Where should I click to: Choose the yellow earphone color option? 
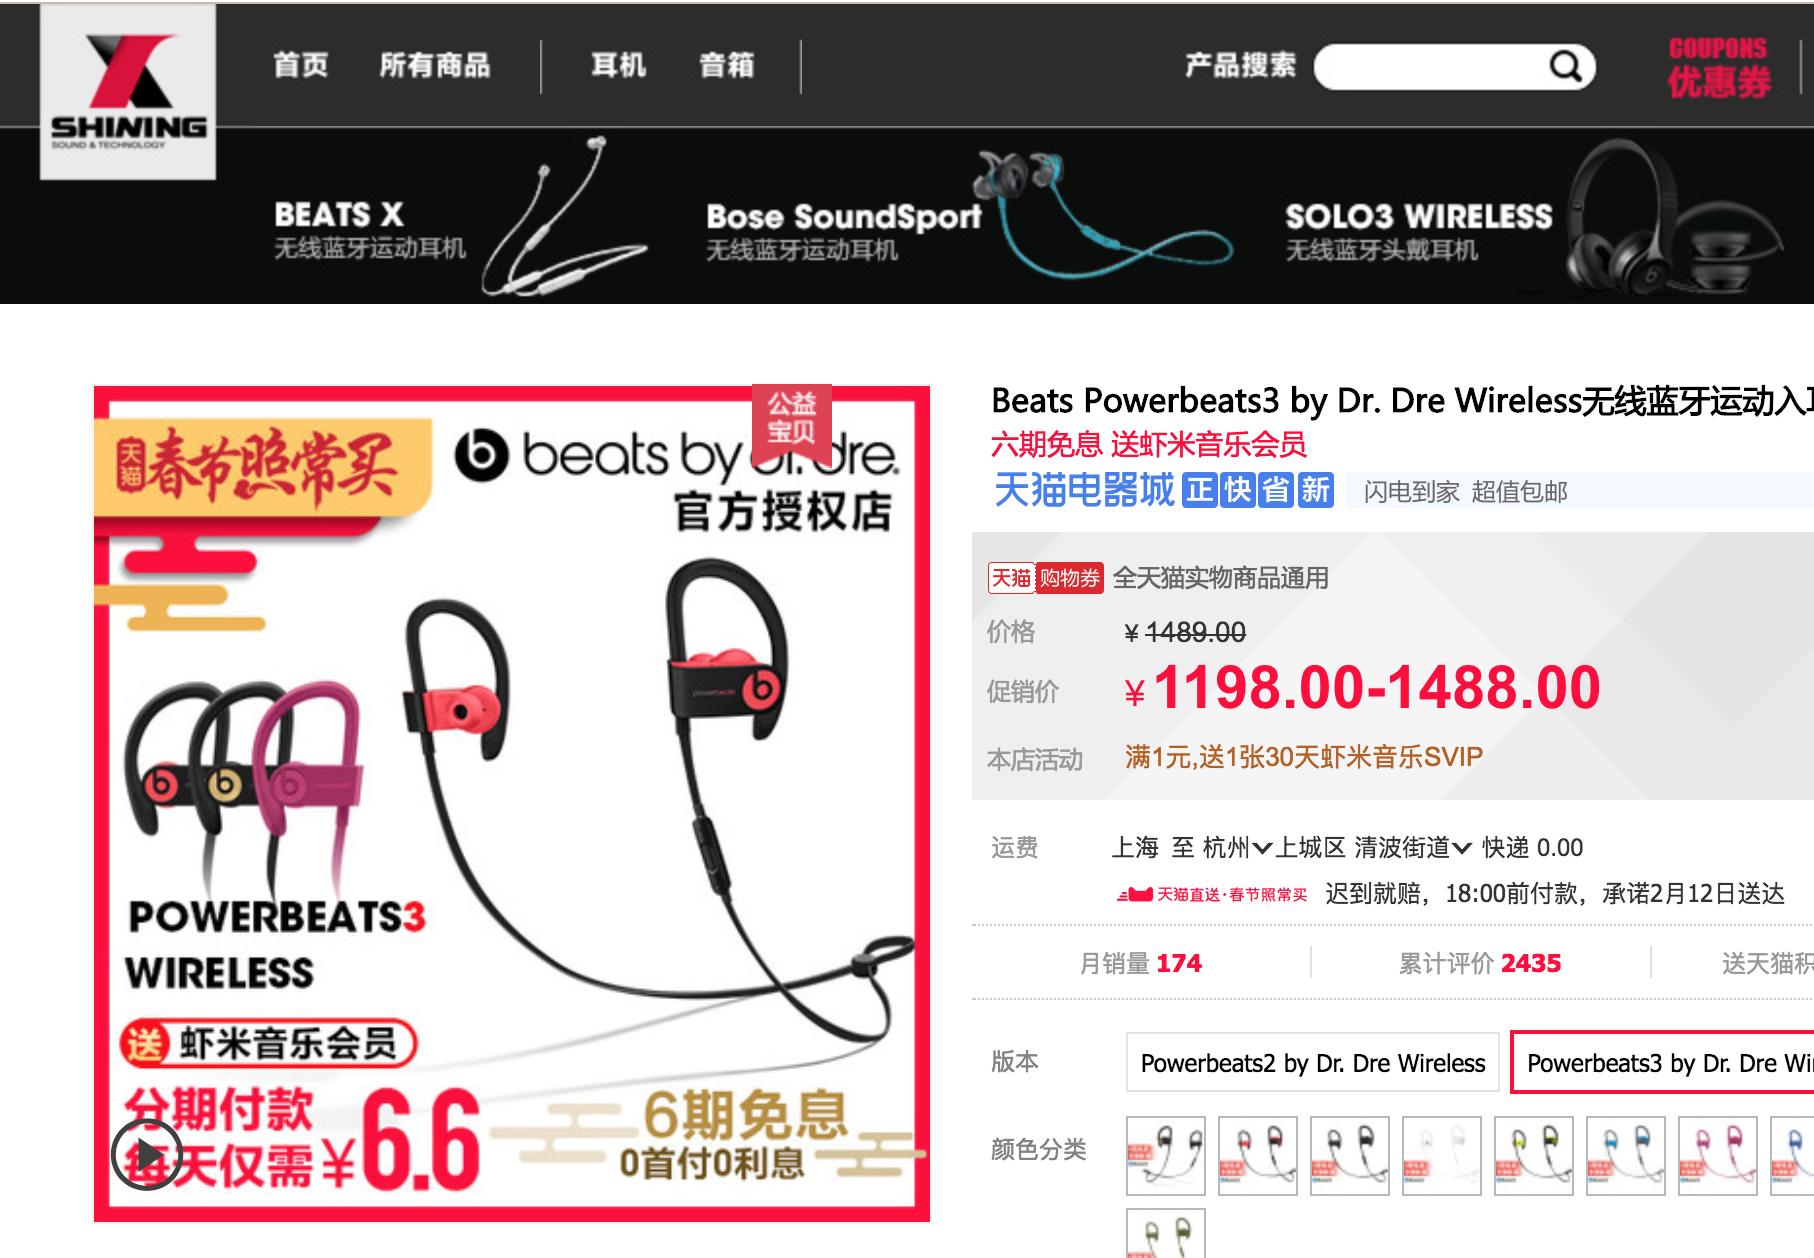click(1533, 1156)
